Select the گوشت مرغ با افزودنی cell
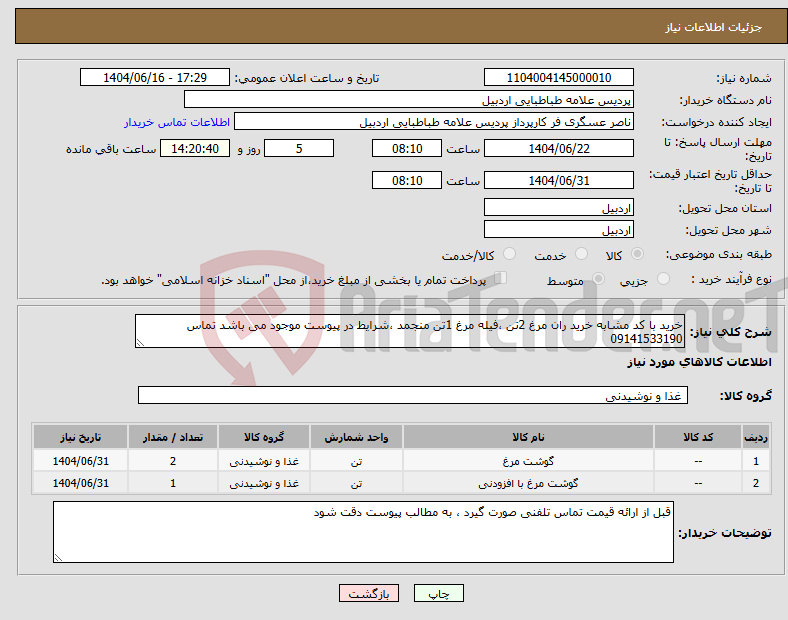Image resolution: width=788 pixels, height=620 pixels. (x=528, y=483)
